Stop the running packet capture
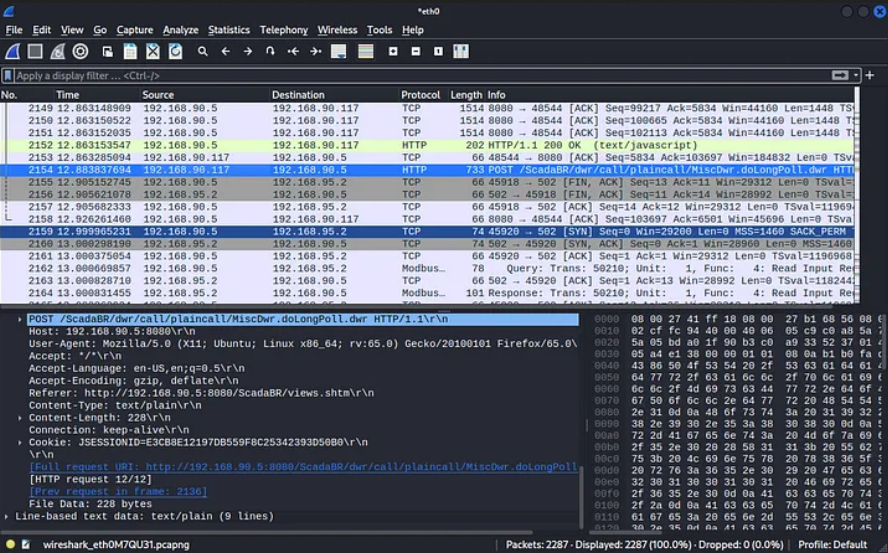Screen dimensions: 888x553 [35, 51]
